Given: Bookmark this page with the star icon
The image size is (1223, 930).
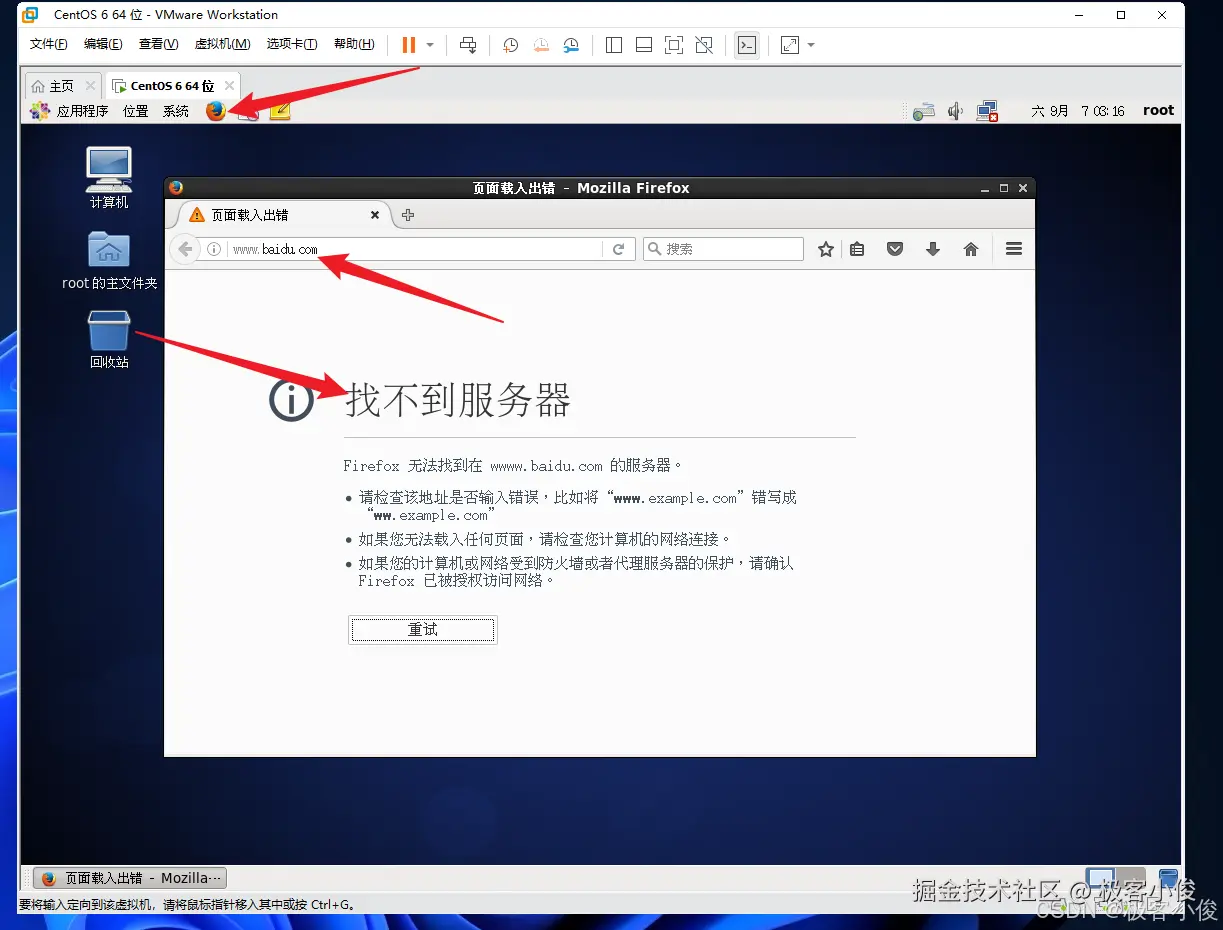Looking at the screenshot, I should pyautogui.click(x=826, y=249).
